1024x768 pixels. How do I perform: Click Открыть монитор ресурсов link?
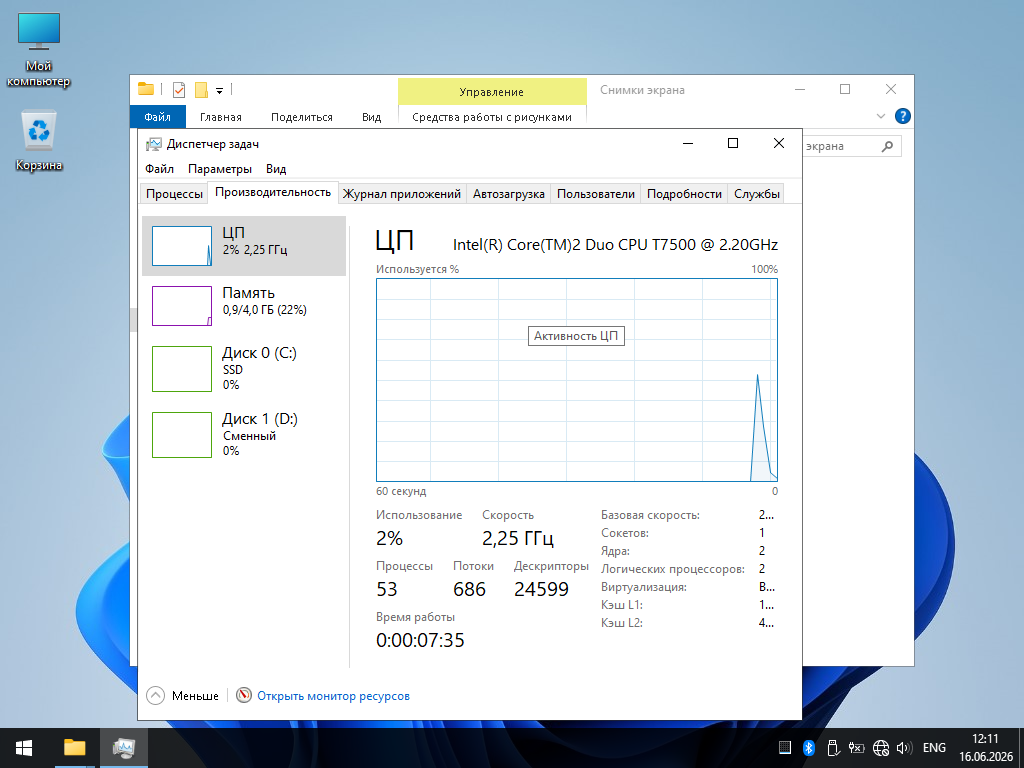(333, 696)
